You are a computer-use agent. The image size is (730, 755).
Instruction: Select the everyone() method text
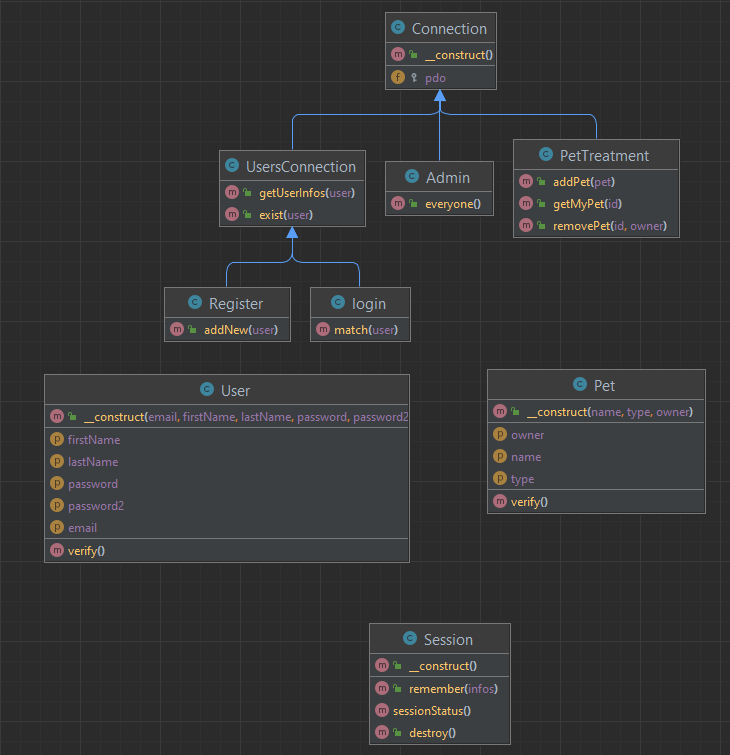tap(453, 204)
